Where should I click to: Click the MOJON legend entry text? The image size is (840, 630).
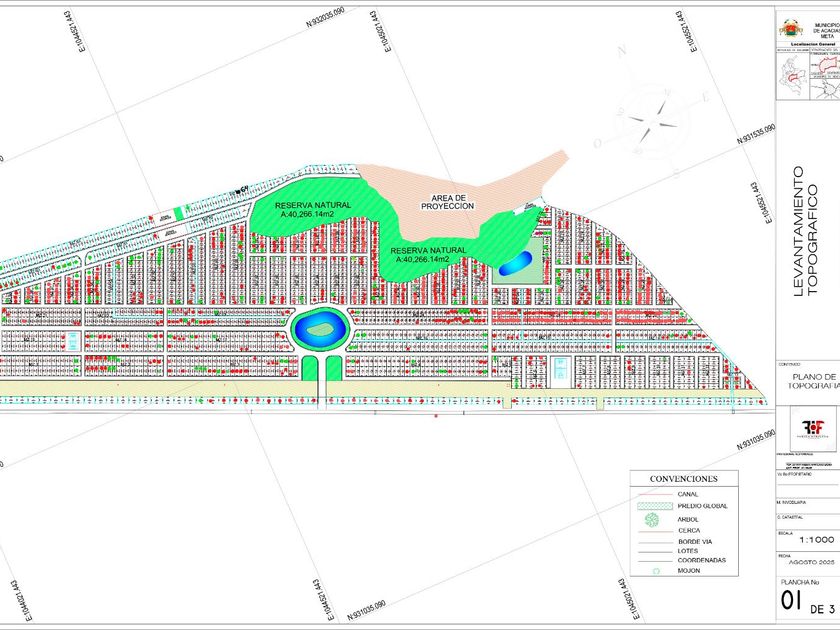pos(689,571)
